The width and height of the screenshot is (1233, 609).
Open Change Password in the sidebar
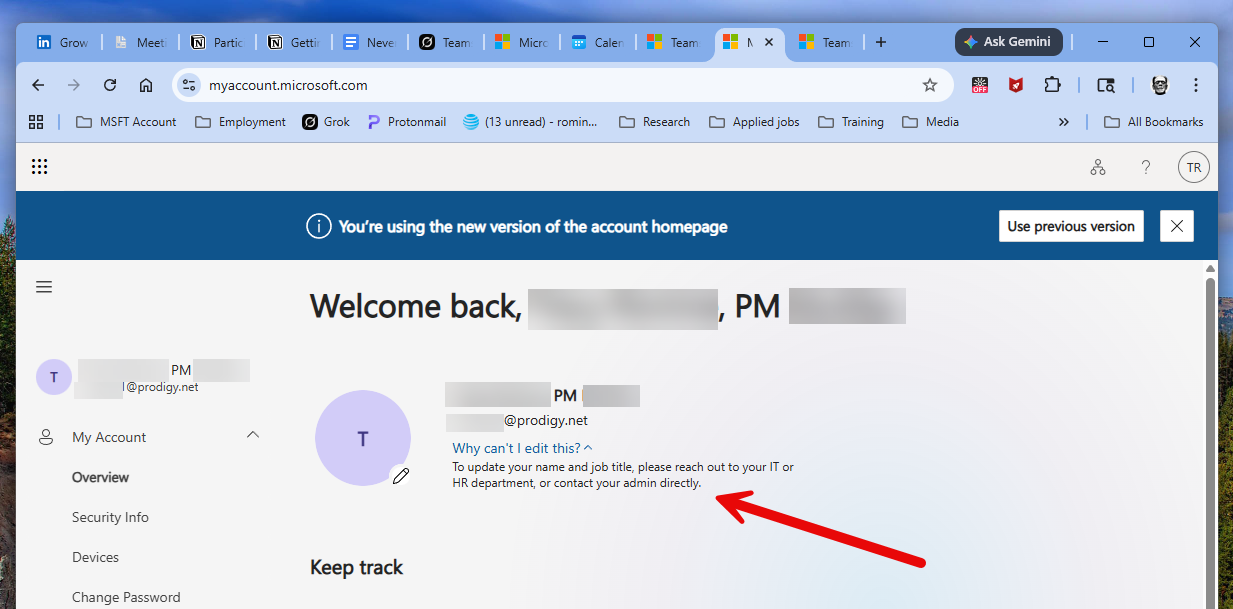(x=126, y=597)
